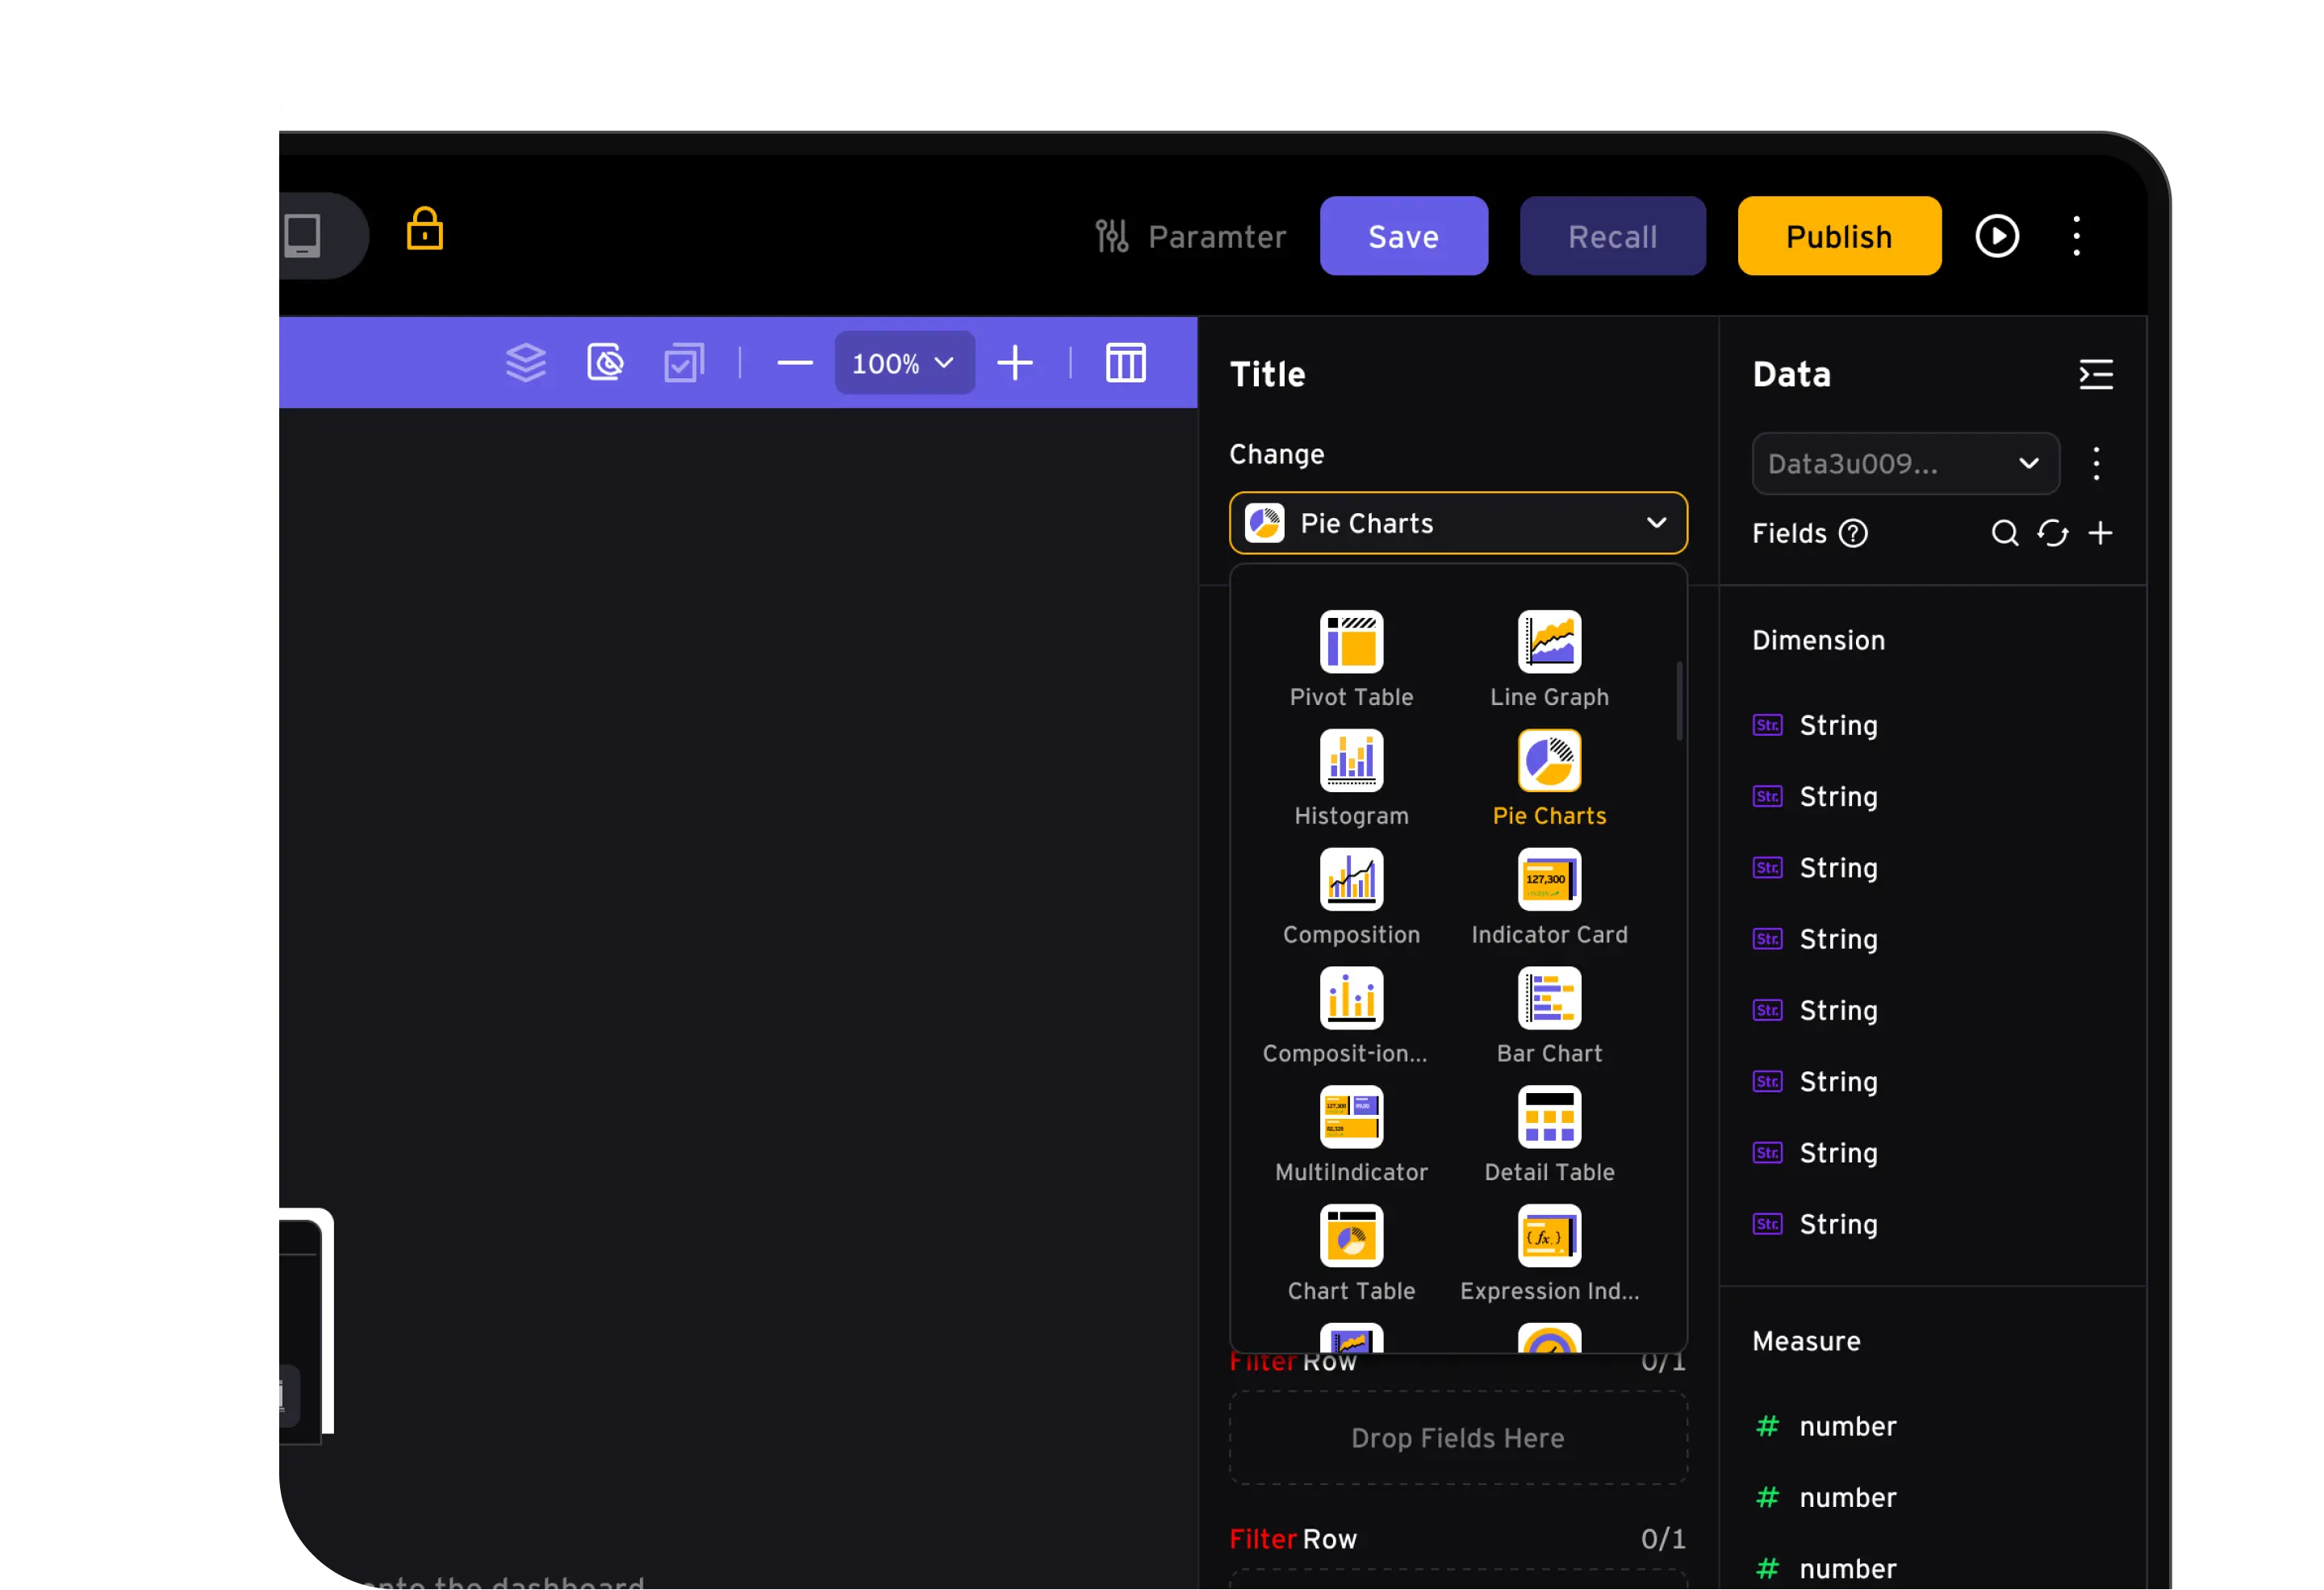Select the third String dimension field
Image resolution: width=2324 pixels, height=1590 pixels.
coord(1816,868)
